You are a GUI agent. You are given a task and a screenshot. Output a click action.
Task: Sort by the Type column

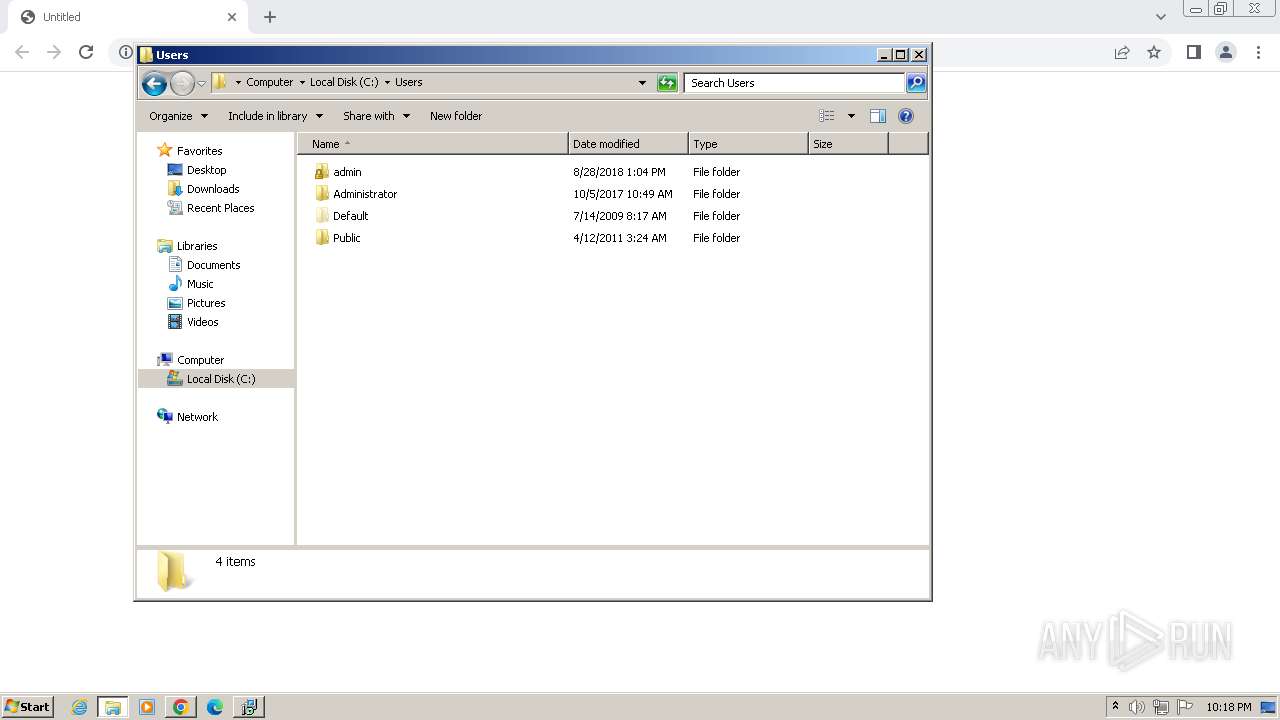(x=748, y=144)
